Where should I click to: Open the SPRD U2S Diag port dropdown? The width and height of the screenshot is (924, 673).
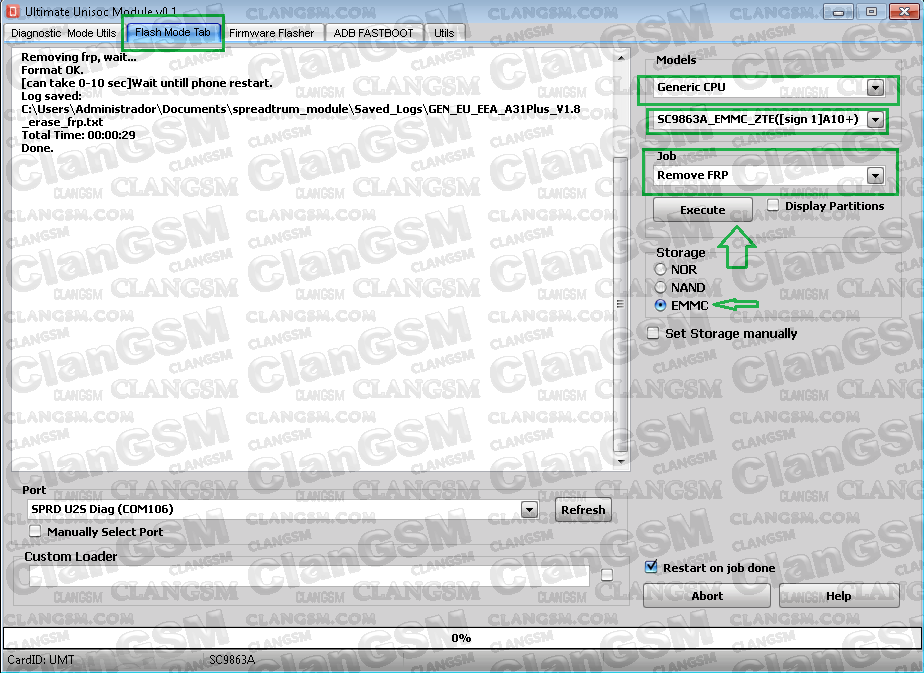coord(529,509)
